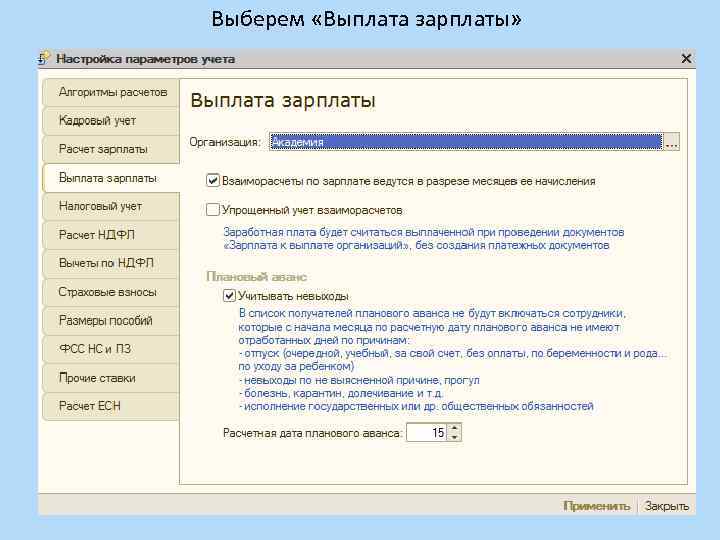This screenshot has height=540, width=720.
Task: Switch to Прочие ставки tab
Action: coord(111,378)
